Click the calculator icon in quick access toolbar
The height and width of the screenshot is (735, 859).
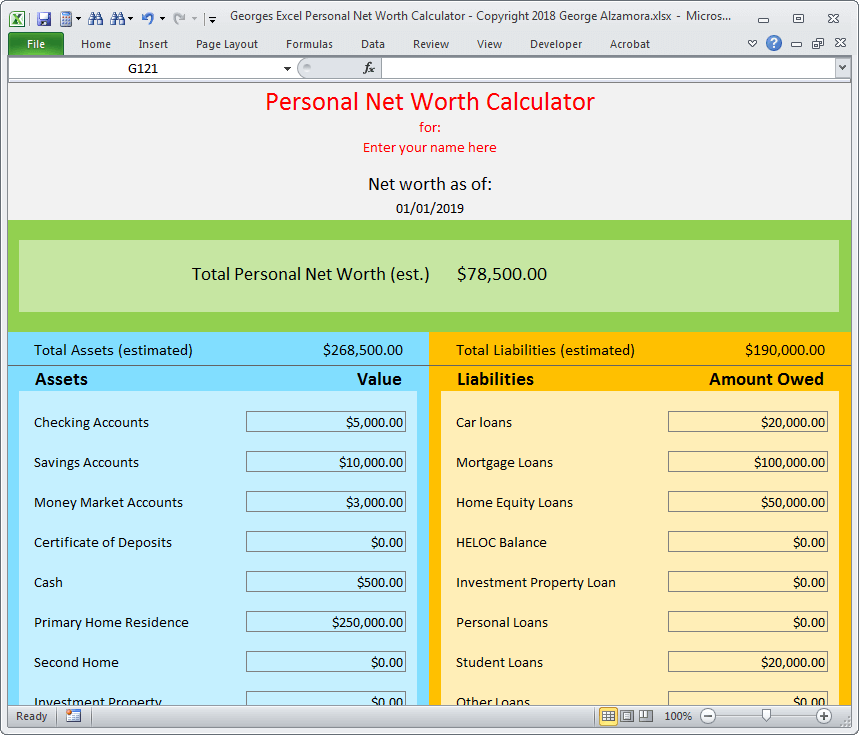click(x=66, y=18)
